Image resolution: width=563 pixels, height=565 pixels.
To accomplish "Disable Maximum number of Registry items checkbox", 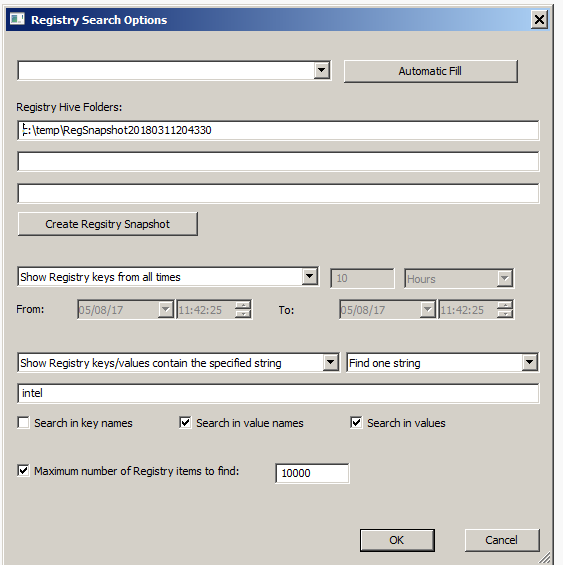I will point(23,471).
